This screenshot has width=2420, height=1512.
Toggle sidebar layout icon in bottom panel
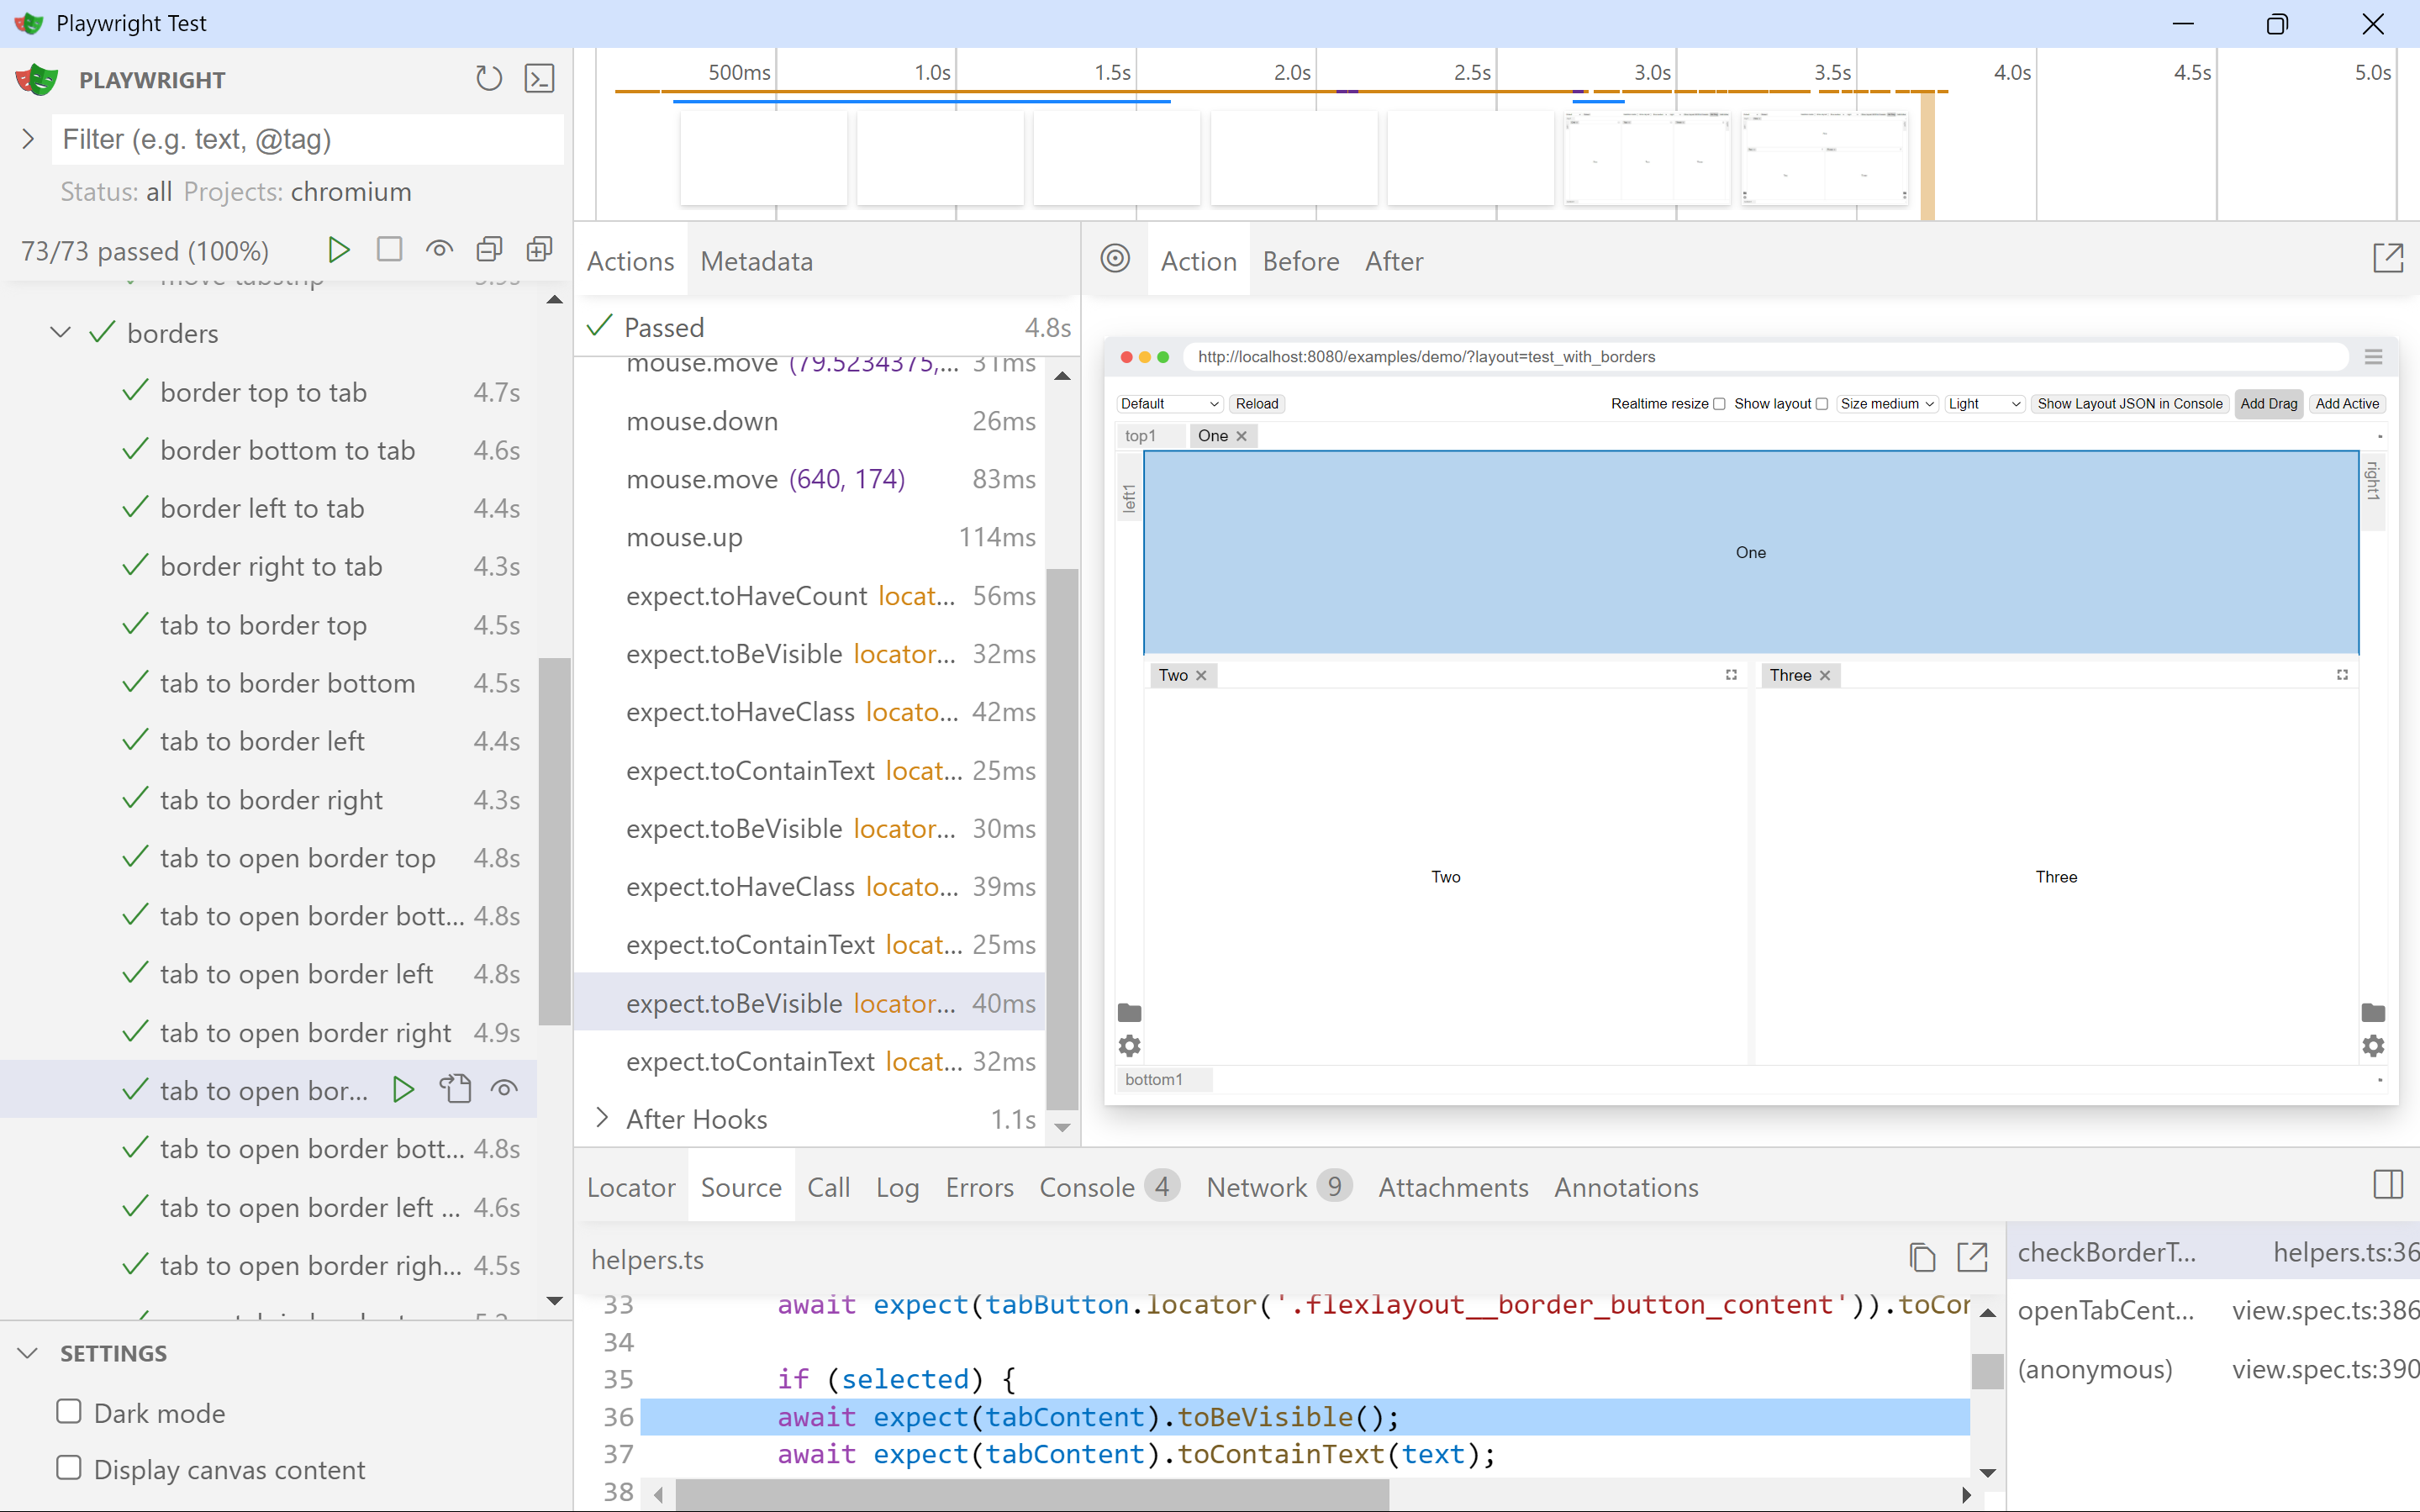pos(2387,1186)
